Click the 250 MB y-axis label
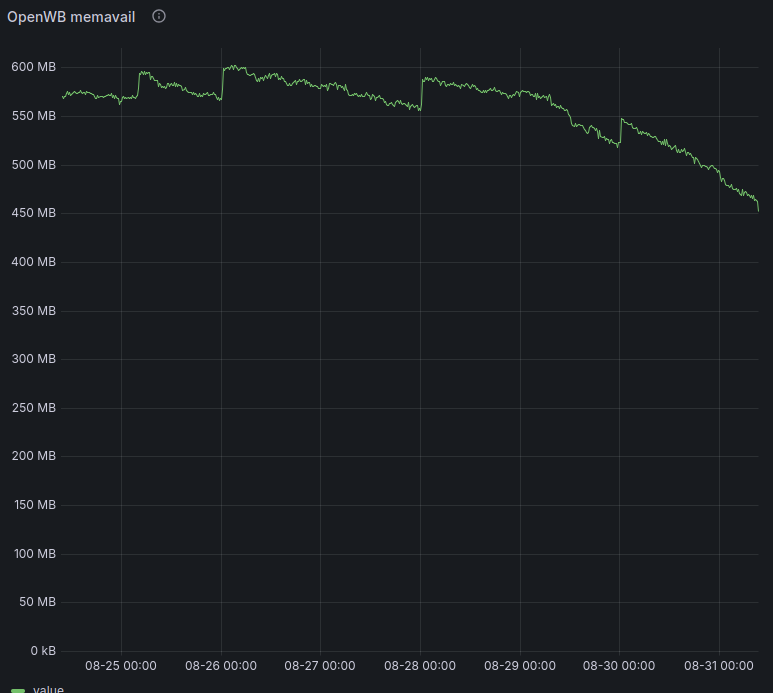 (x=34, y=408)
